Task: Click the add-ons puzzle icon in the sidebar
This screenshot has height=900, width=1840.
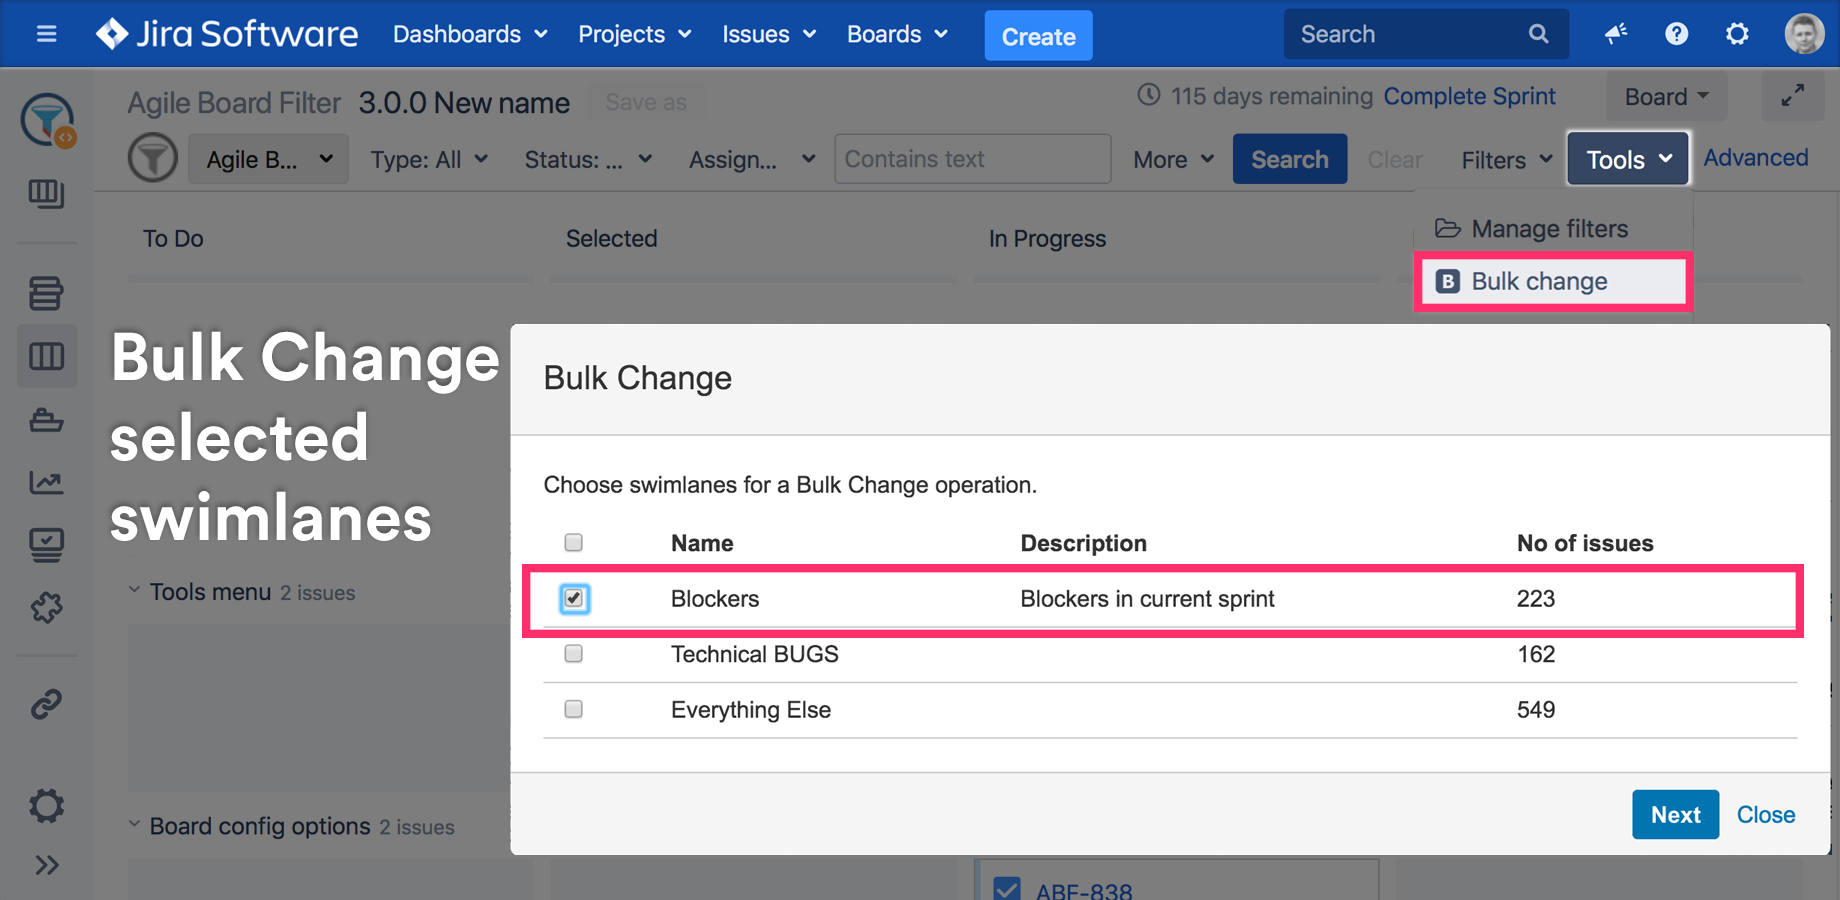Action: point(46,607)
